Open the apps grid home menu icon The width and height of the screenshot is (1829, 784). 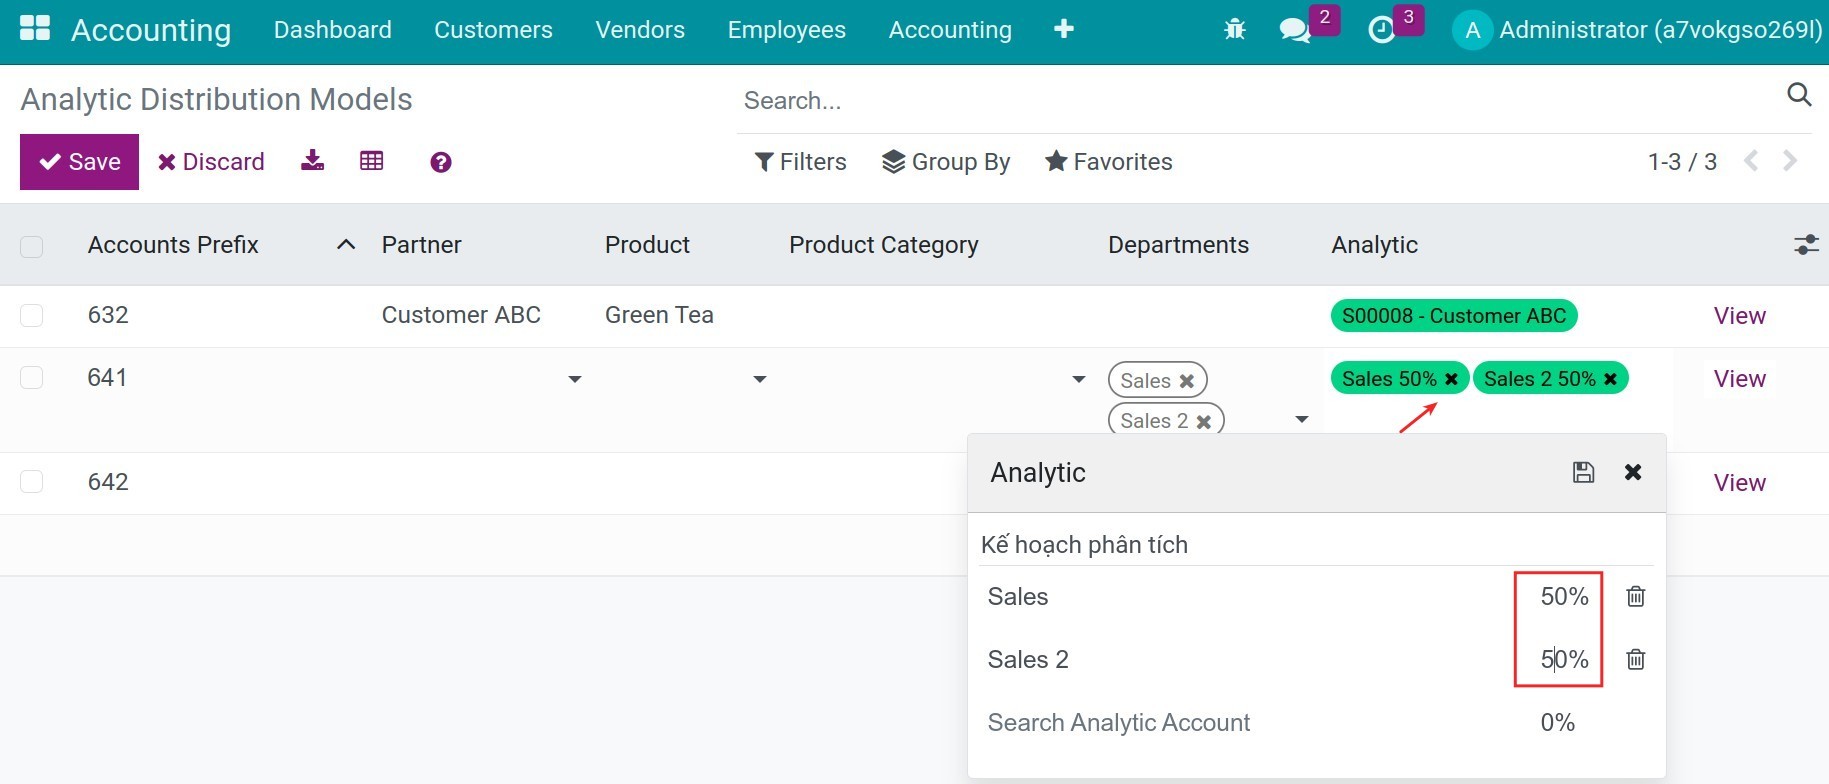point(35,28)
